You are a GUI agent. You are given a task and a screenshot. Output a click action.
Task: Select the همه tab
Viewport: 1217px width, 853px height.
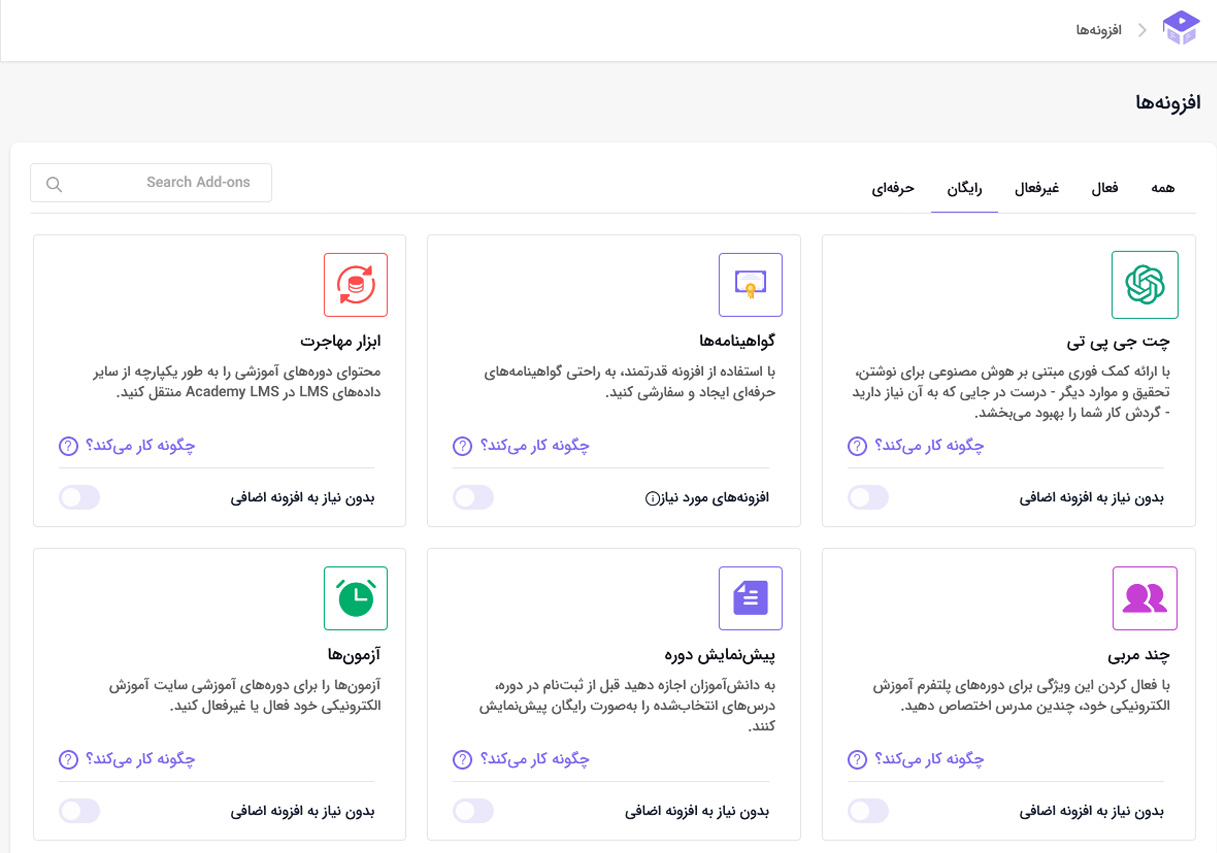coord(1163,188)
